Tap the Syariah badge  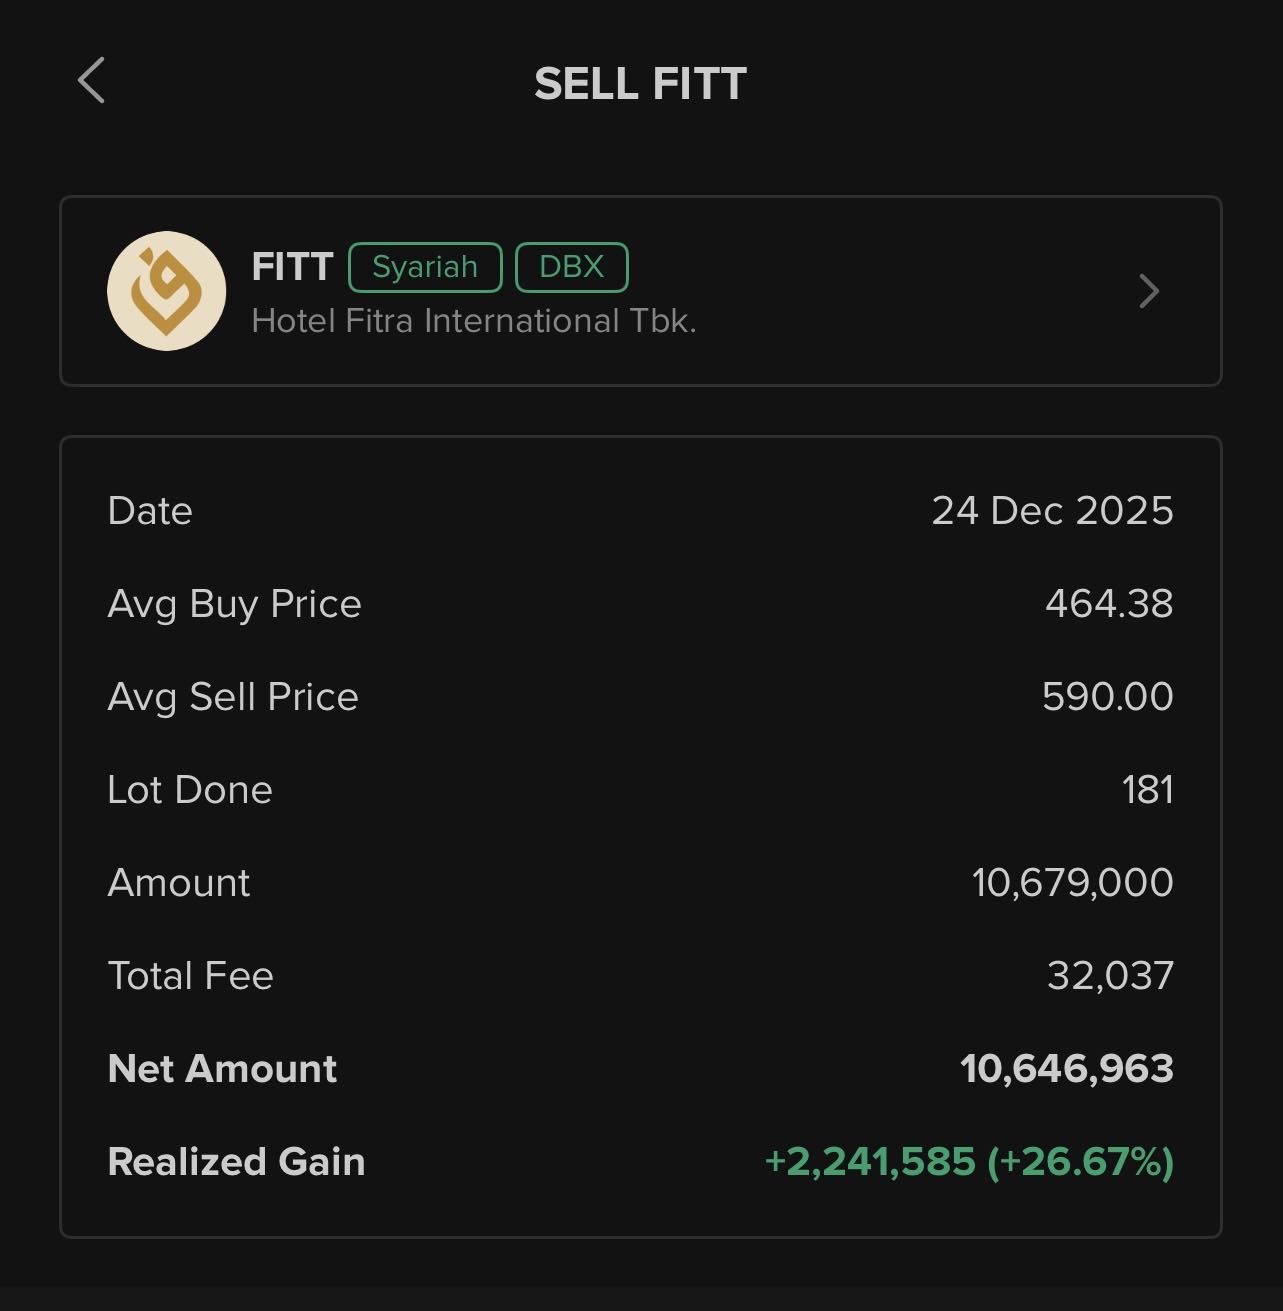pos(425,267)
